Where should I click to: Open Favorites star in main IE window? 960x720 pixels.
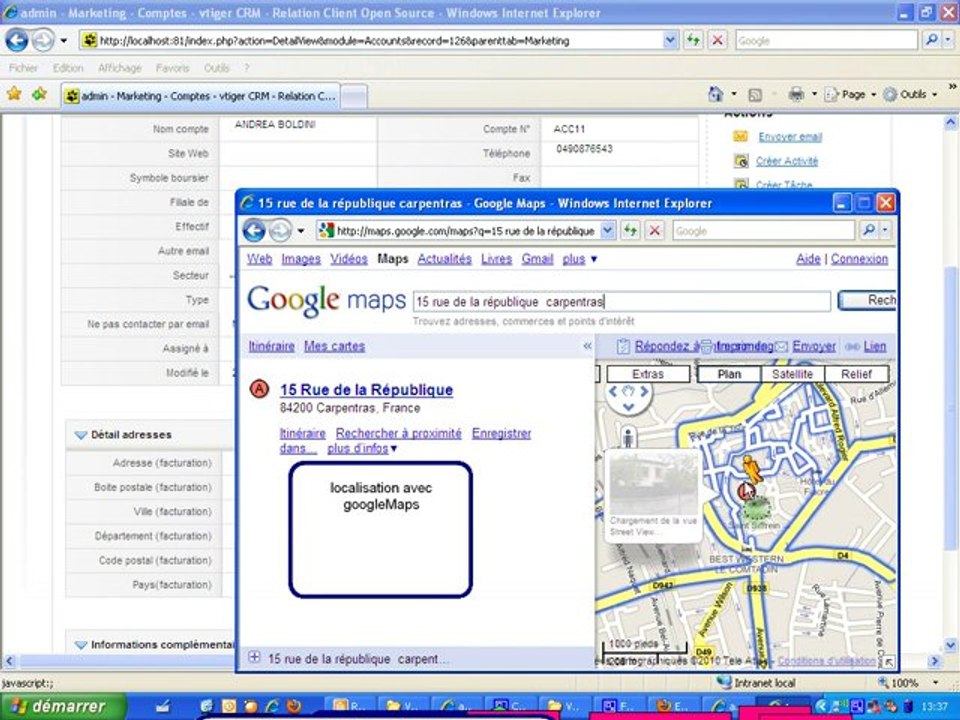coord(14,94)
